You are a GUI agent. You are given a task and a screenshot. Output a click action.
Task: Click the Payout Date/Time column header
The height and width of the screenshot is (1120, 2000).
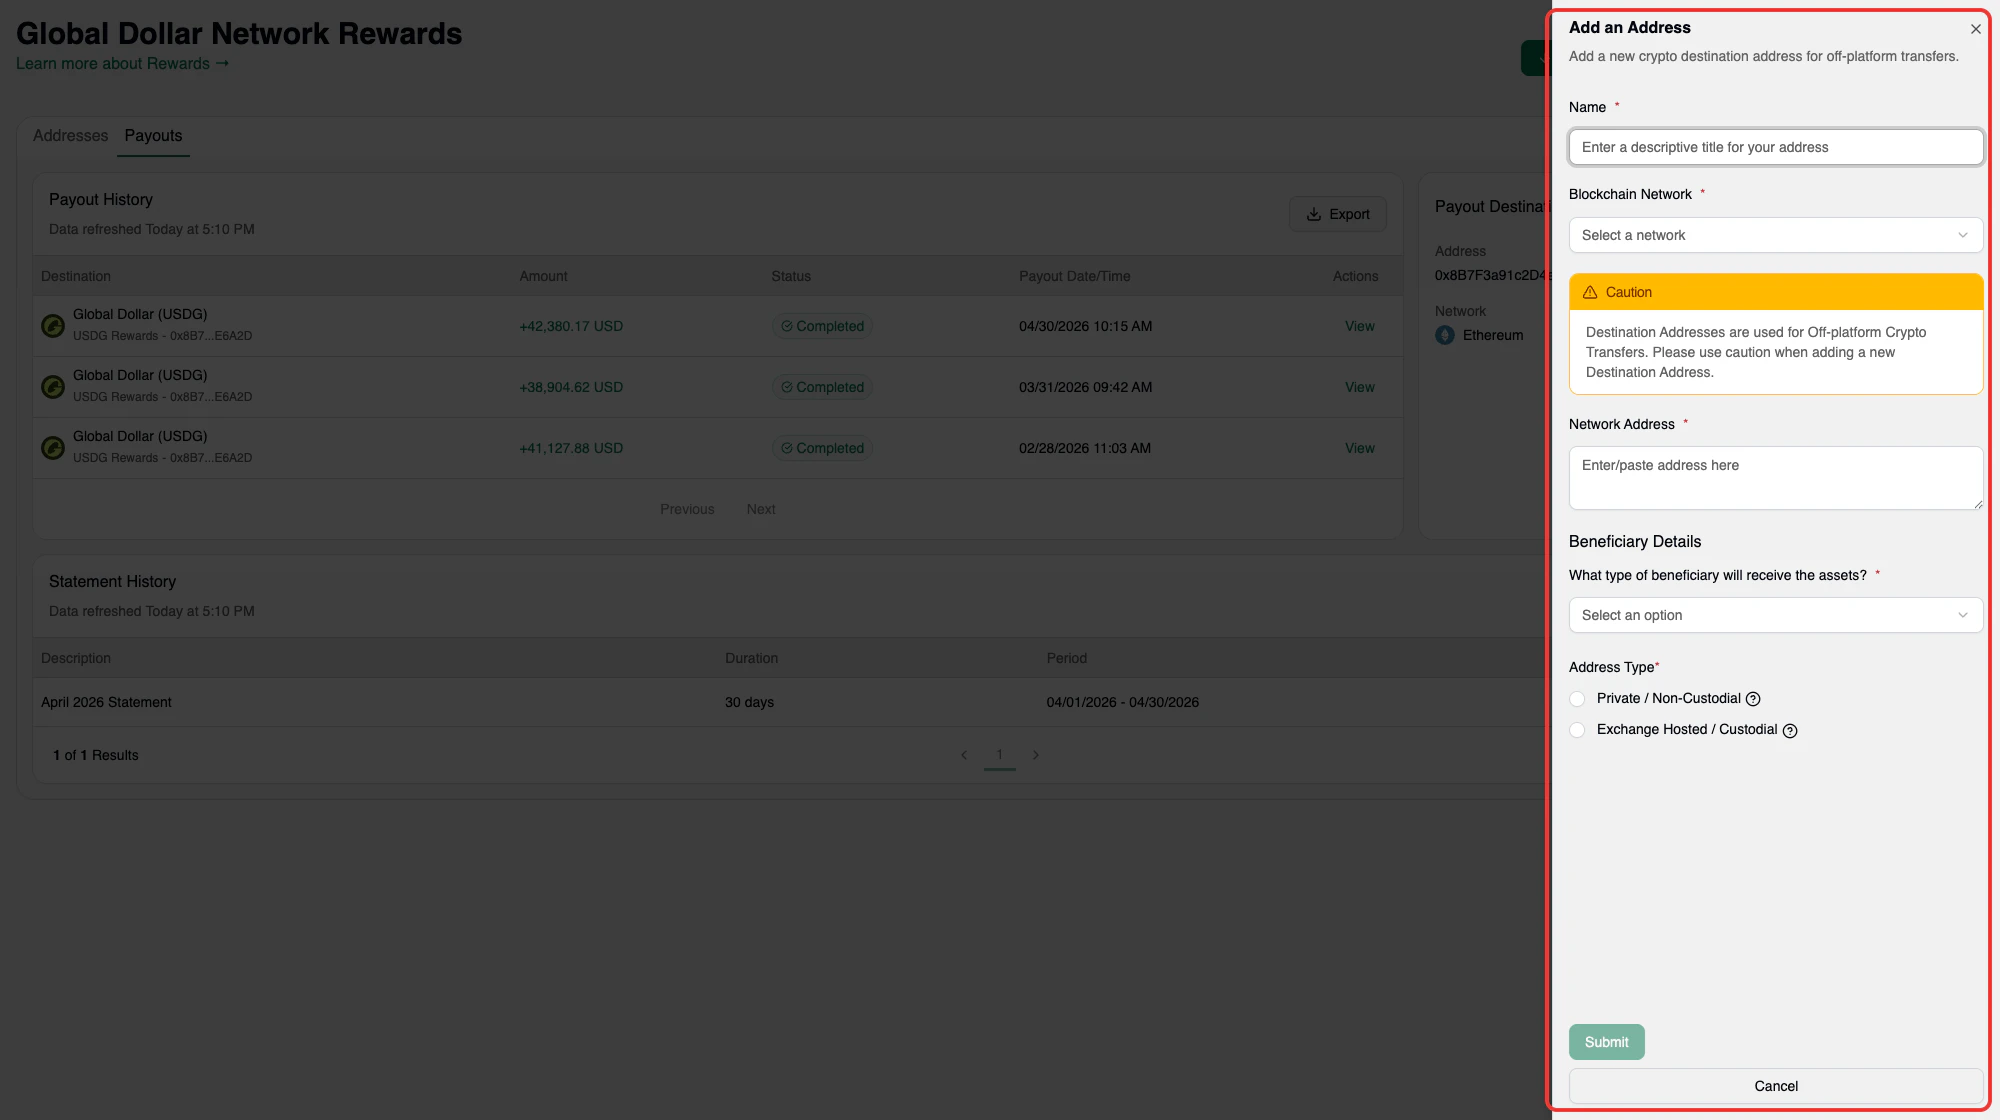coord(1074,276)
